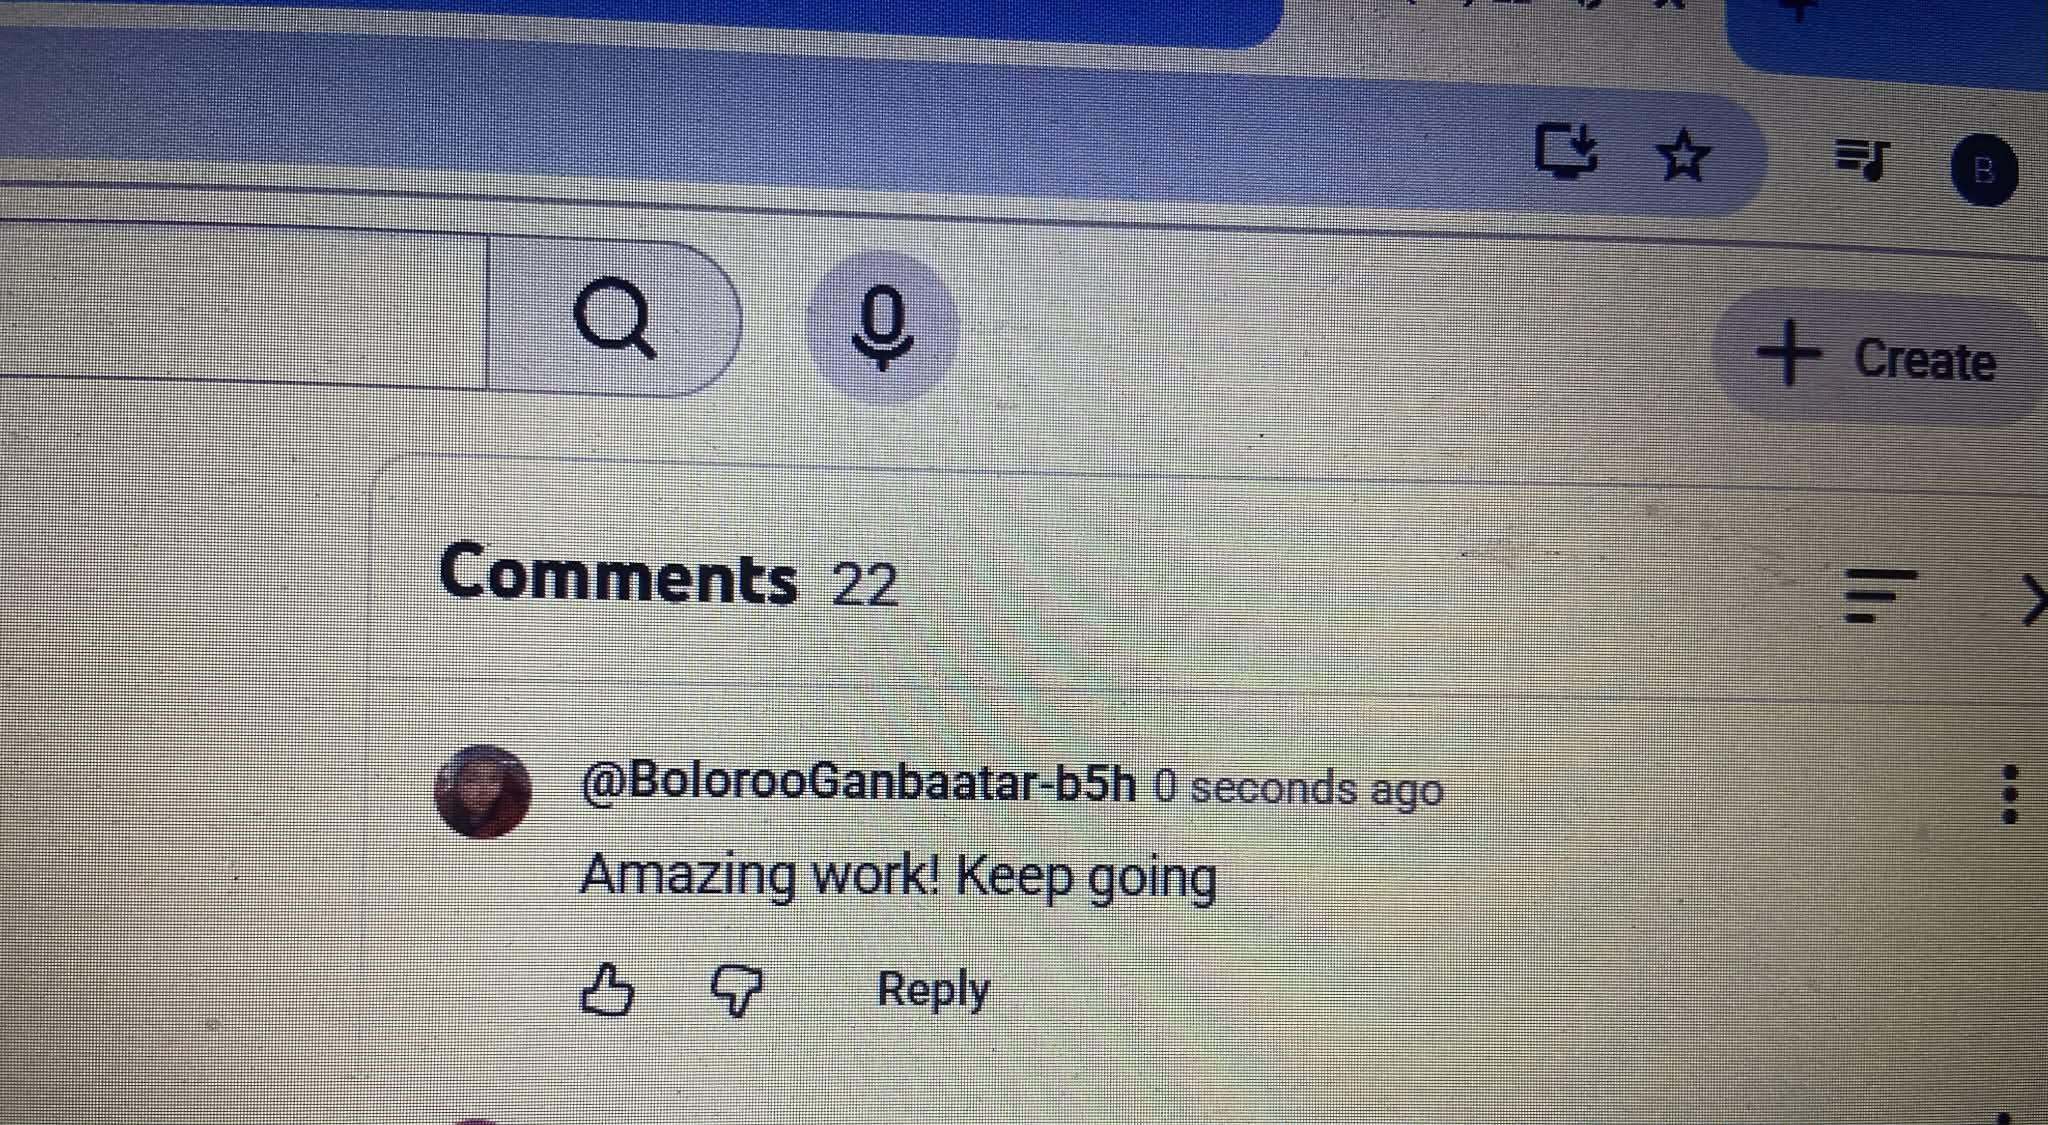Open the commenter's profile picture
This screenshot has height=1125, width=2048.
pyautogui.click(x=483, y=791)
